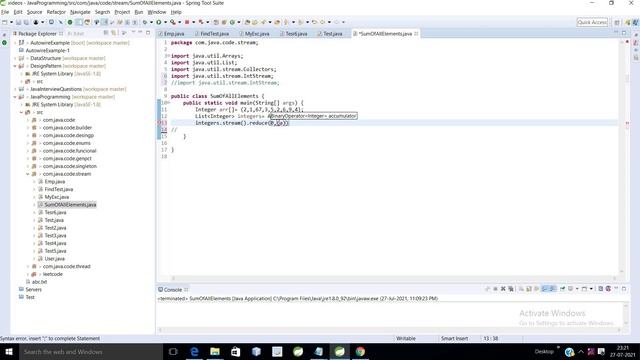Click the green Debug toolbar icon

pos(144,22)
